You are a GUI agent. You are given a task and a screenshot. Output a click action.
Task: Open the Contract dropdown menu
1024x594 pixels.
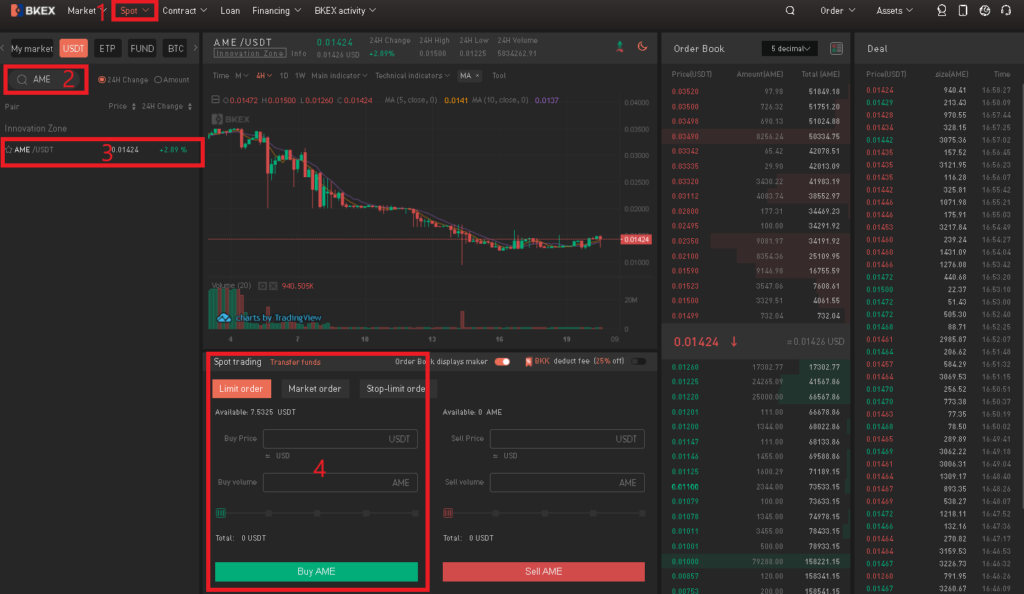(185, 10)
